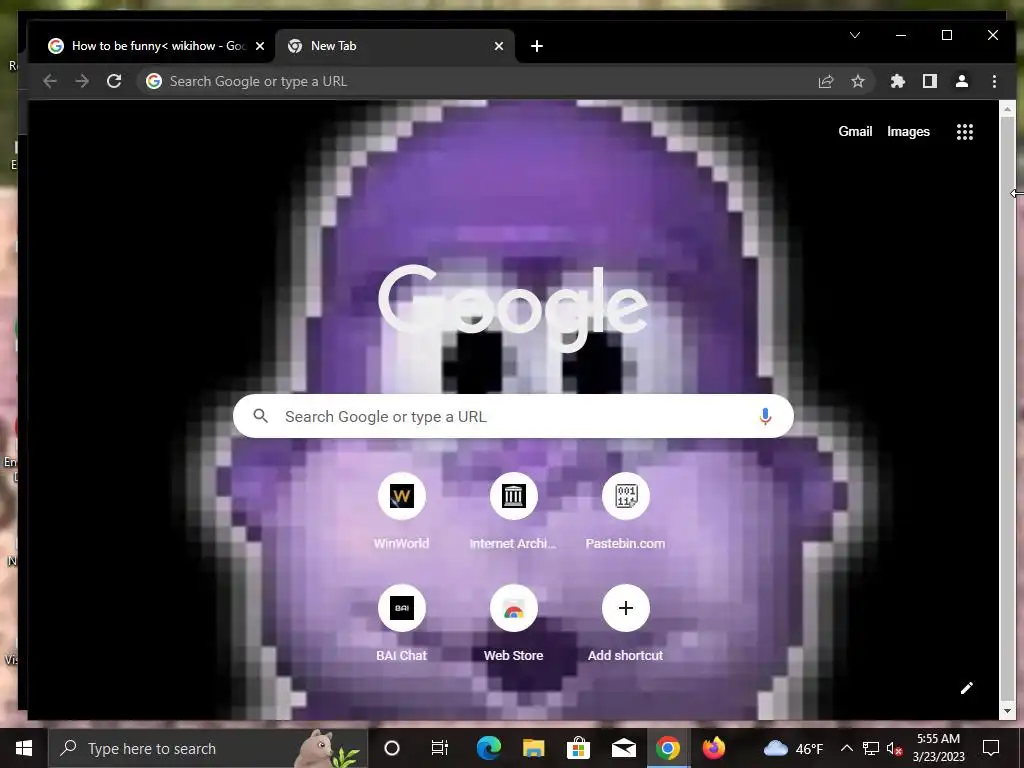Open Google Images link
The width and height of the screenshot is (1024, 768).
(x=908, y=131)
